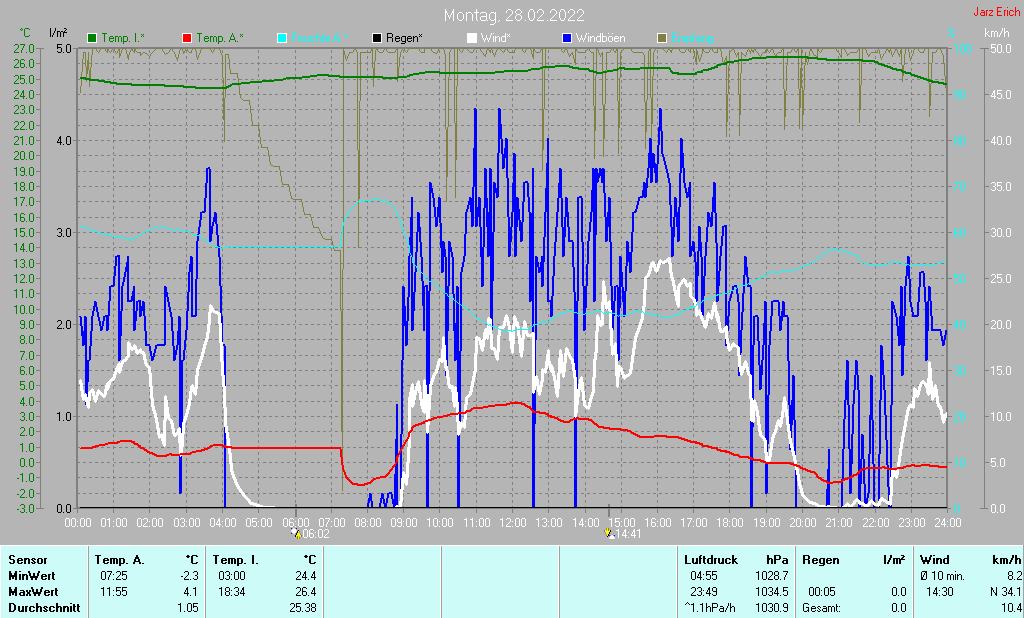Viewport: 1024px width, 618px height.
Task: Click the '12:00' time axis label
Action: 513,523
